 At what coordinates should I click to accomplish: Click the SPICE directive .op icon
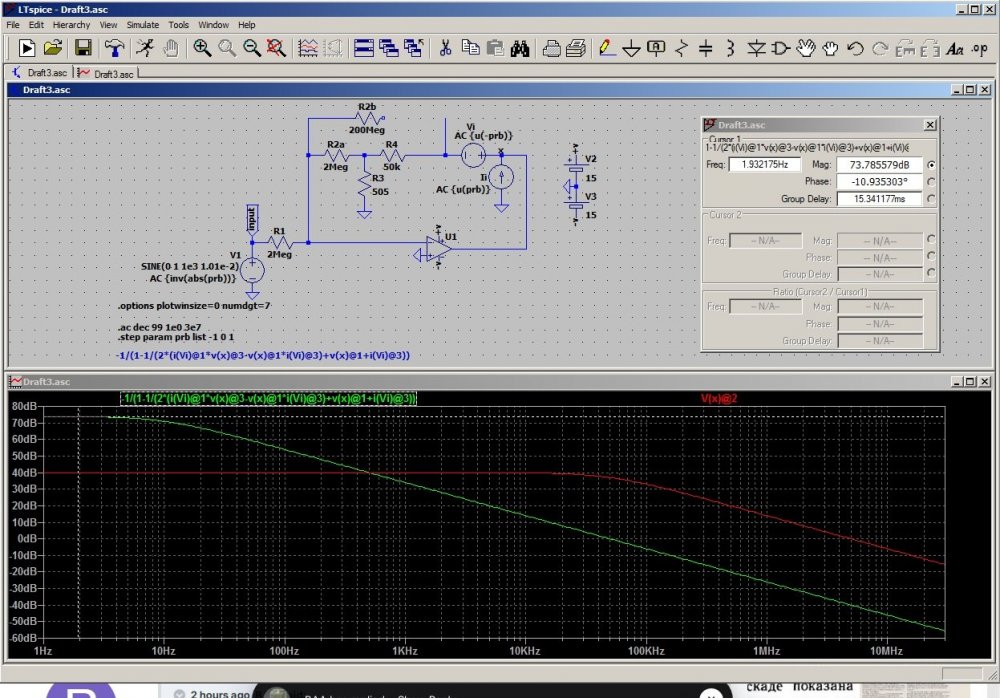(x=979, y=47)
